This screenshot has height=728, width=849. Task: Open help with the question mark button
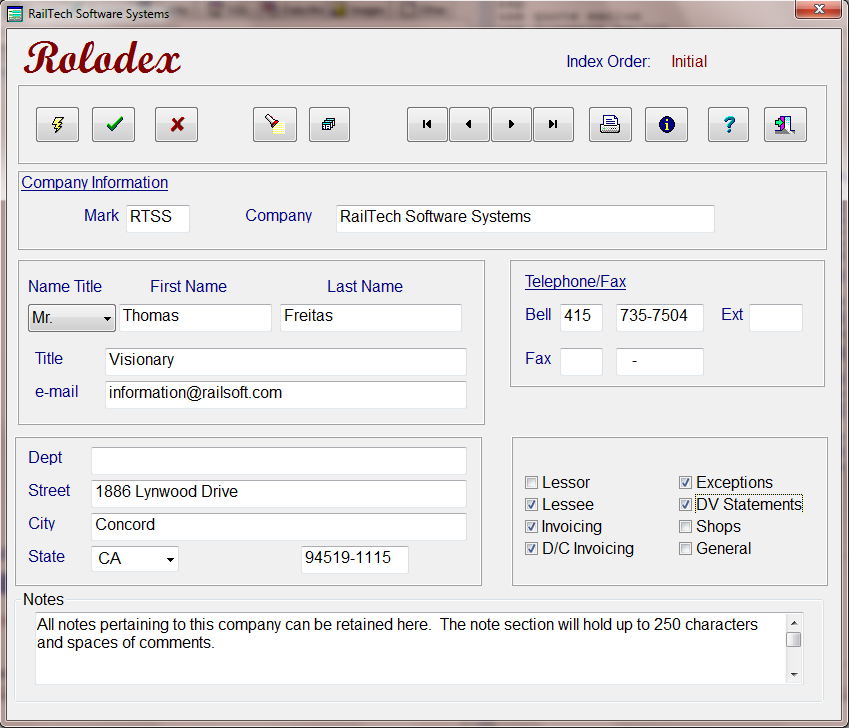click(729, 125)
